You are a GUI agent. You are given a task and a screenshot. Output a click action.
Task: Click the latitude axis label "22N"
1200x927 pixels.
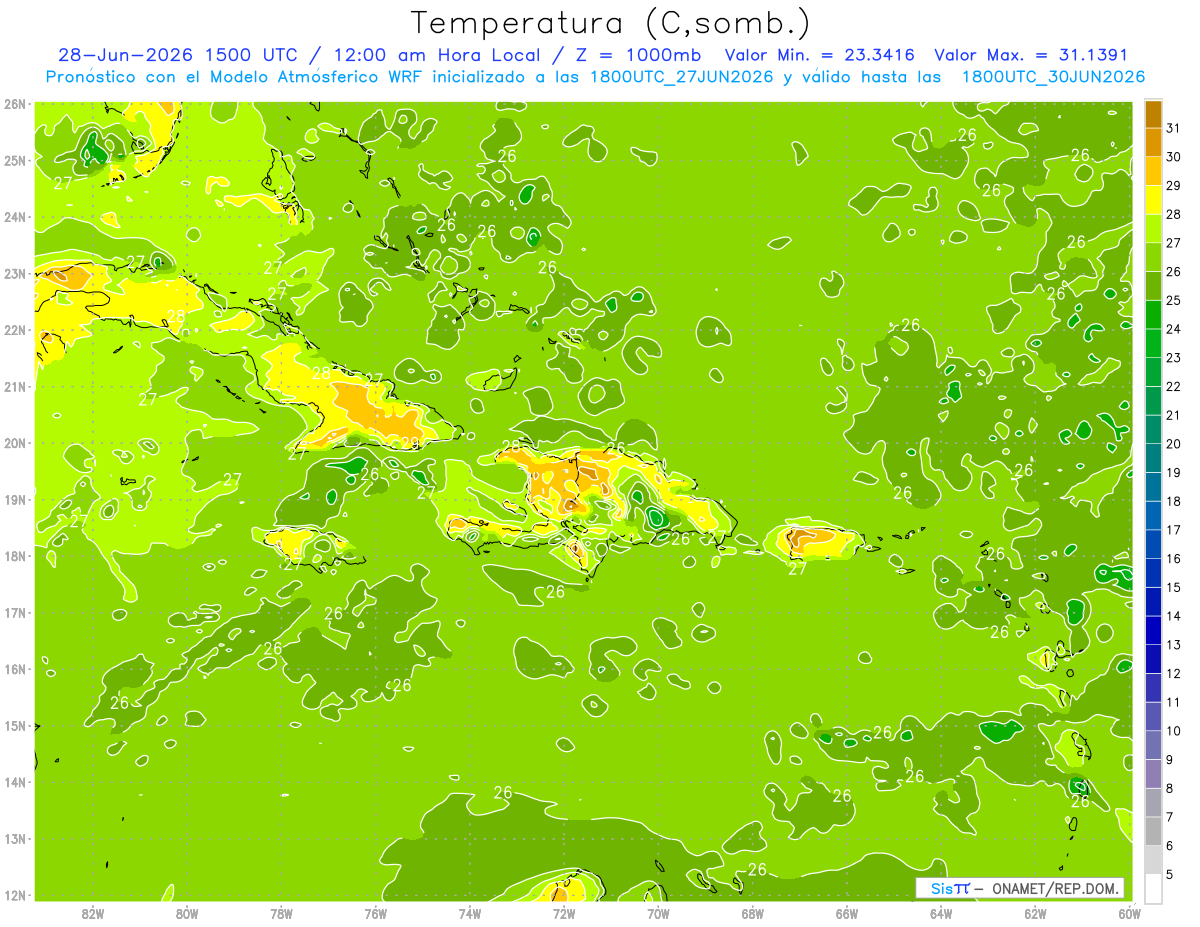15,330
